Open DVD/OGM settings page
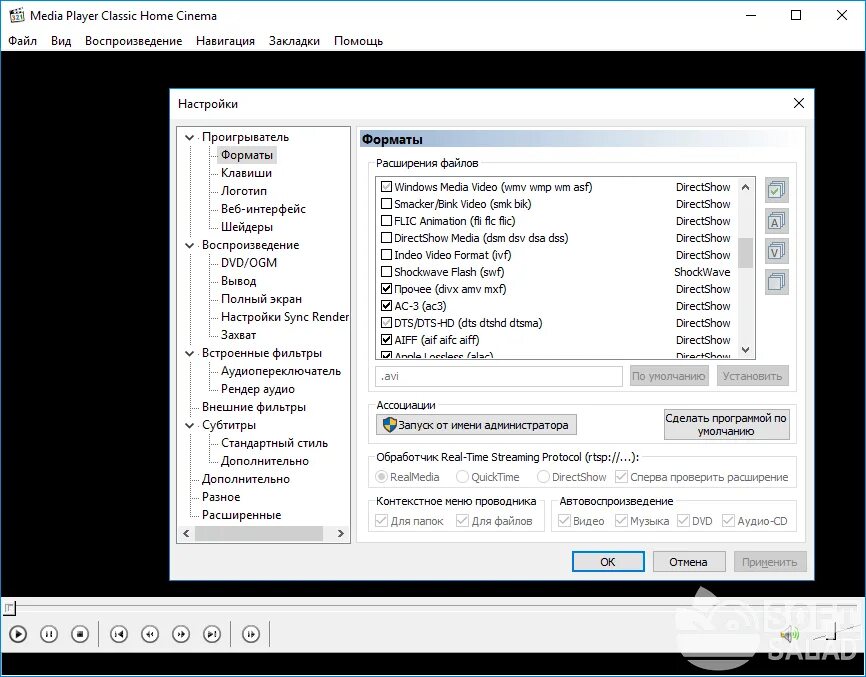Image resolution: width=866 pixels, height=677 pixels. point(249,263)
